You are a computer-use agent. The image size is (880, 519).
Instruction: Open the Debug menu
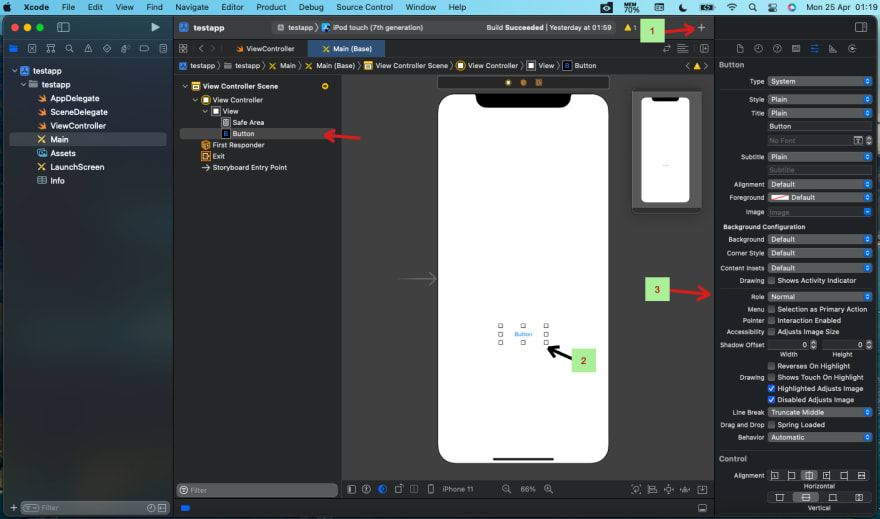(311, 7)
